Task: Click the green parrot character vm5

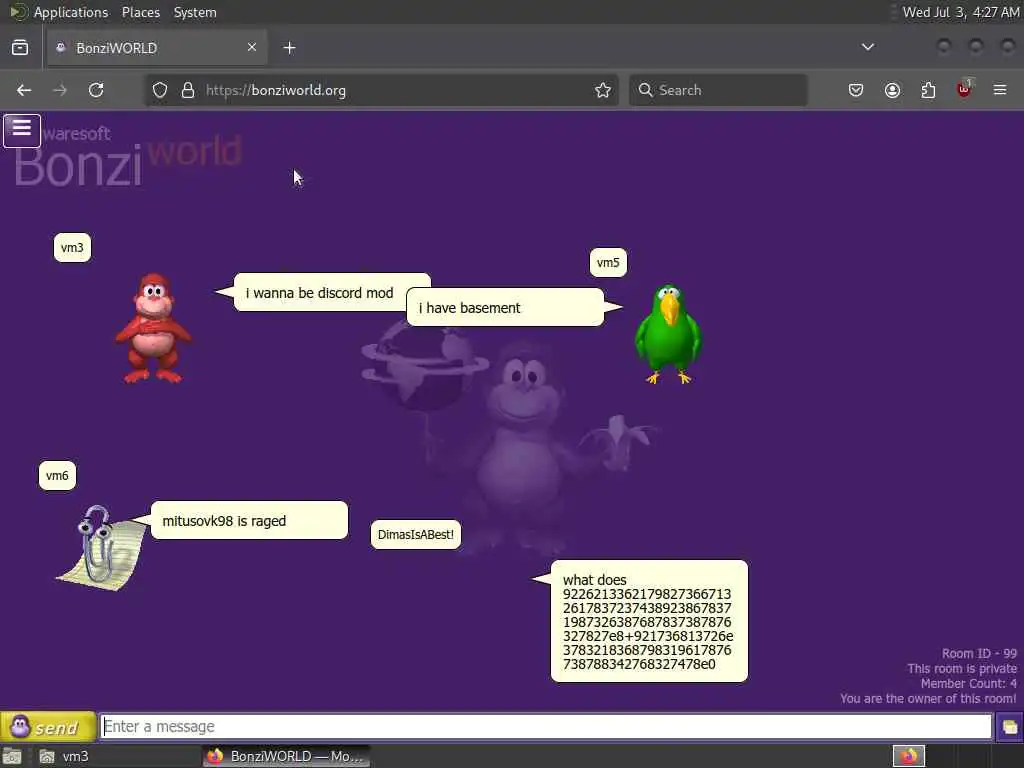Action: click(668, 333)
